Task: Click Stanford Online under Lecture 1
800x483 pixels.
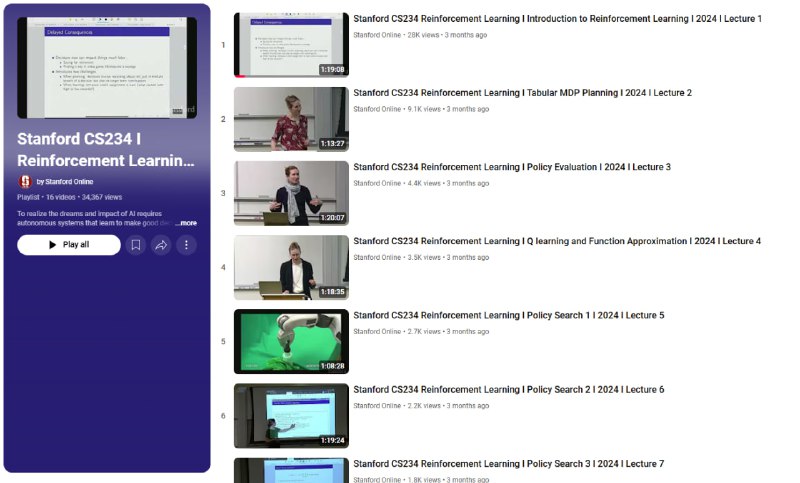Action: click(x=377, y=35)
